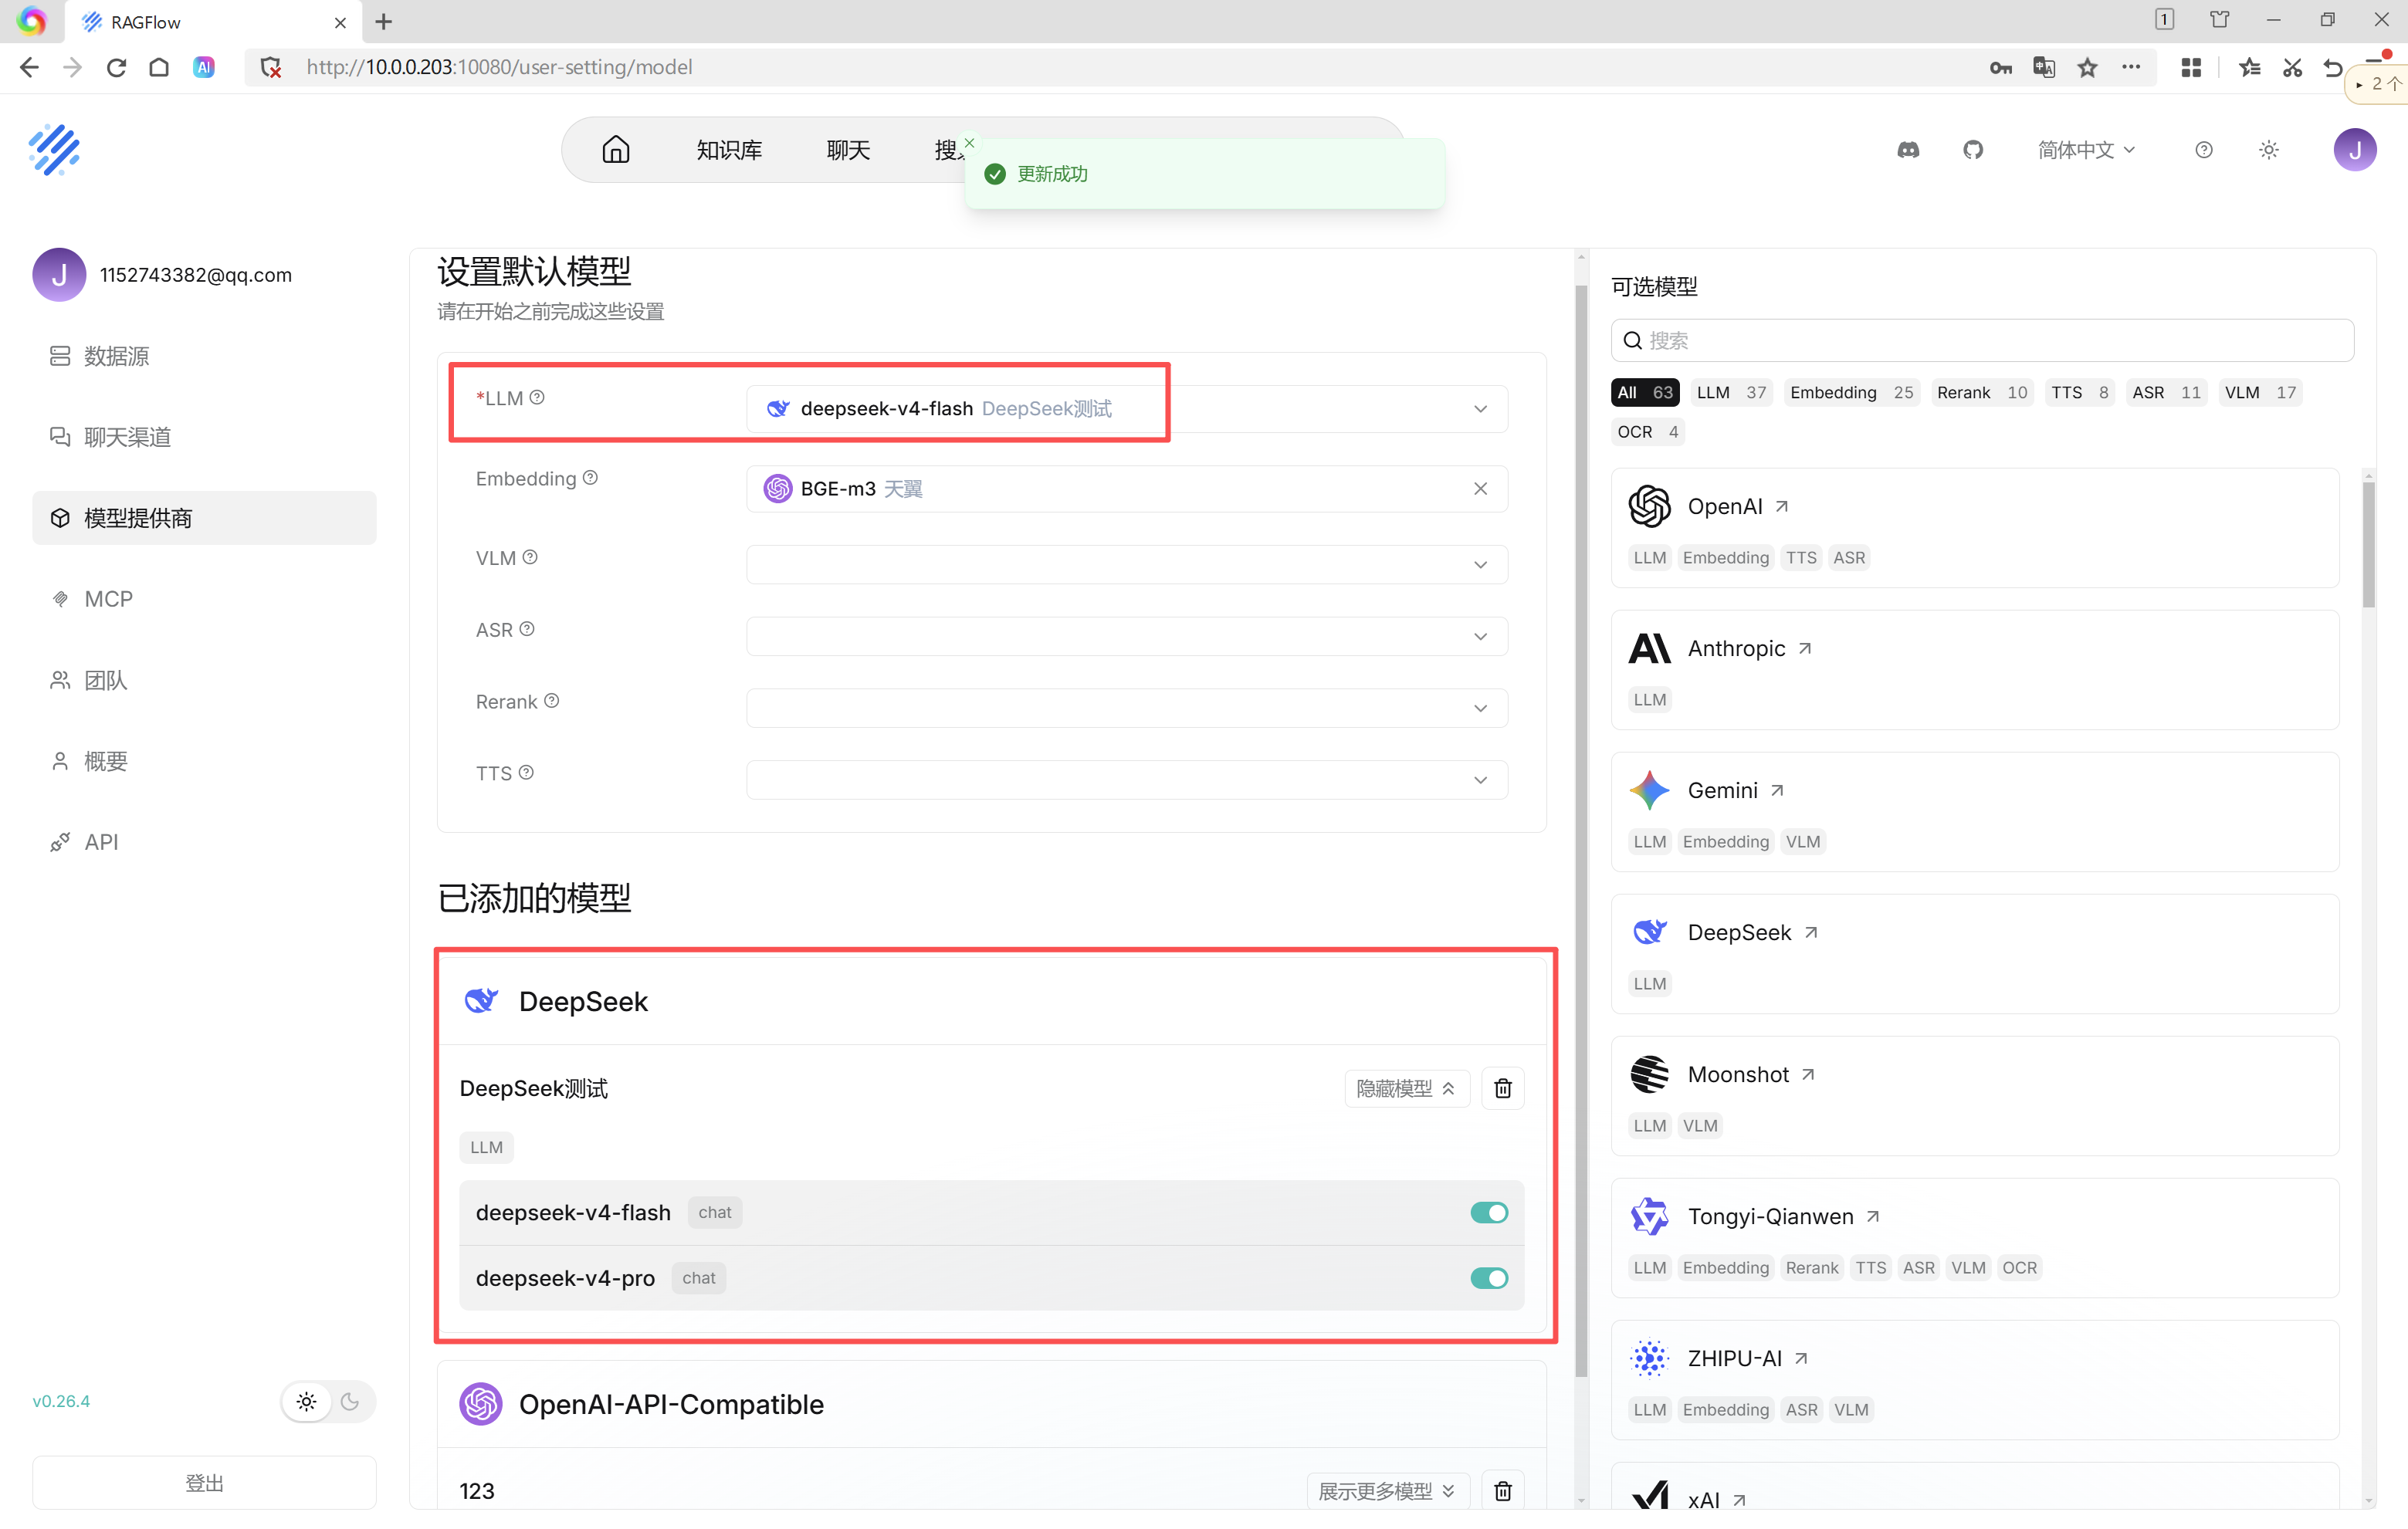Open the 知识库 nav tab

click(x=729, y=150)
